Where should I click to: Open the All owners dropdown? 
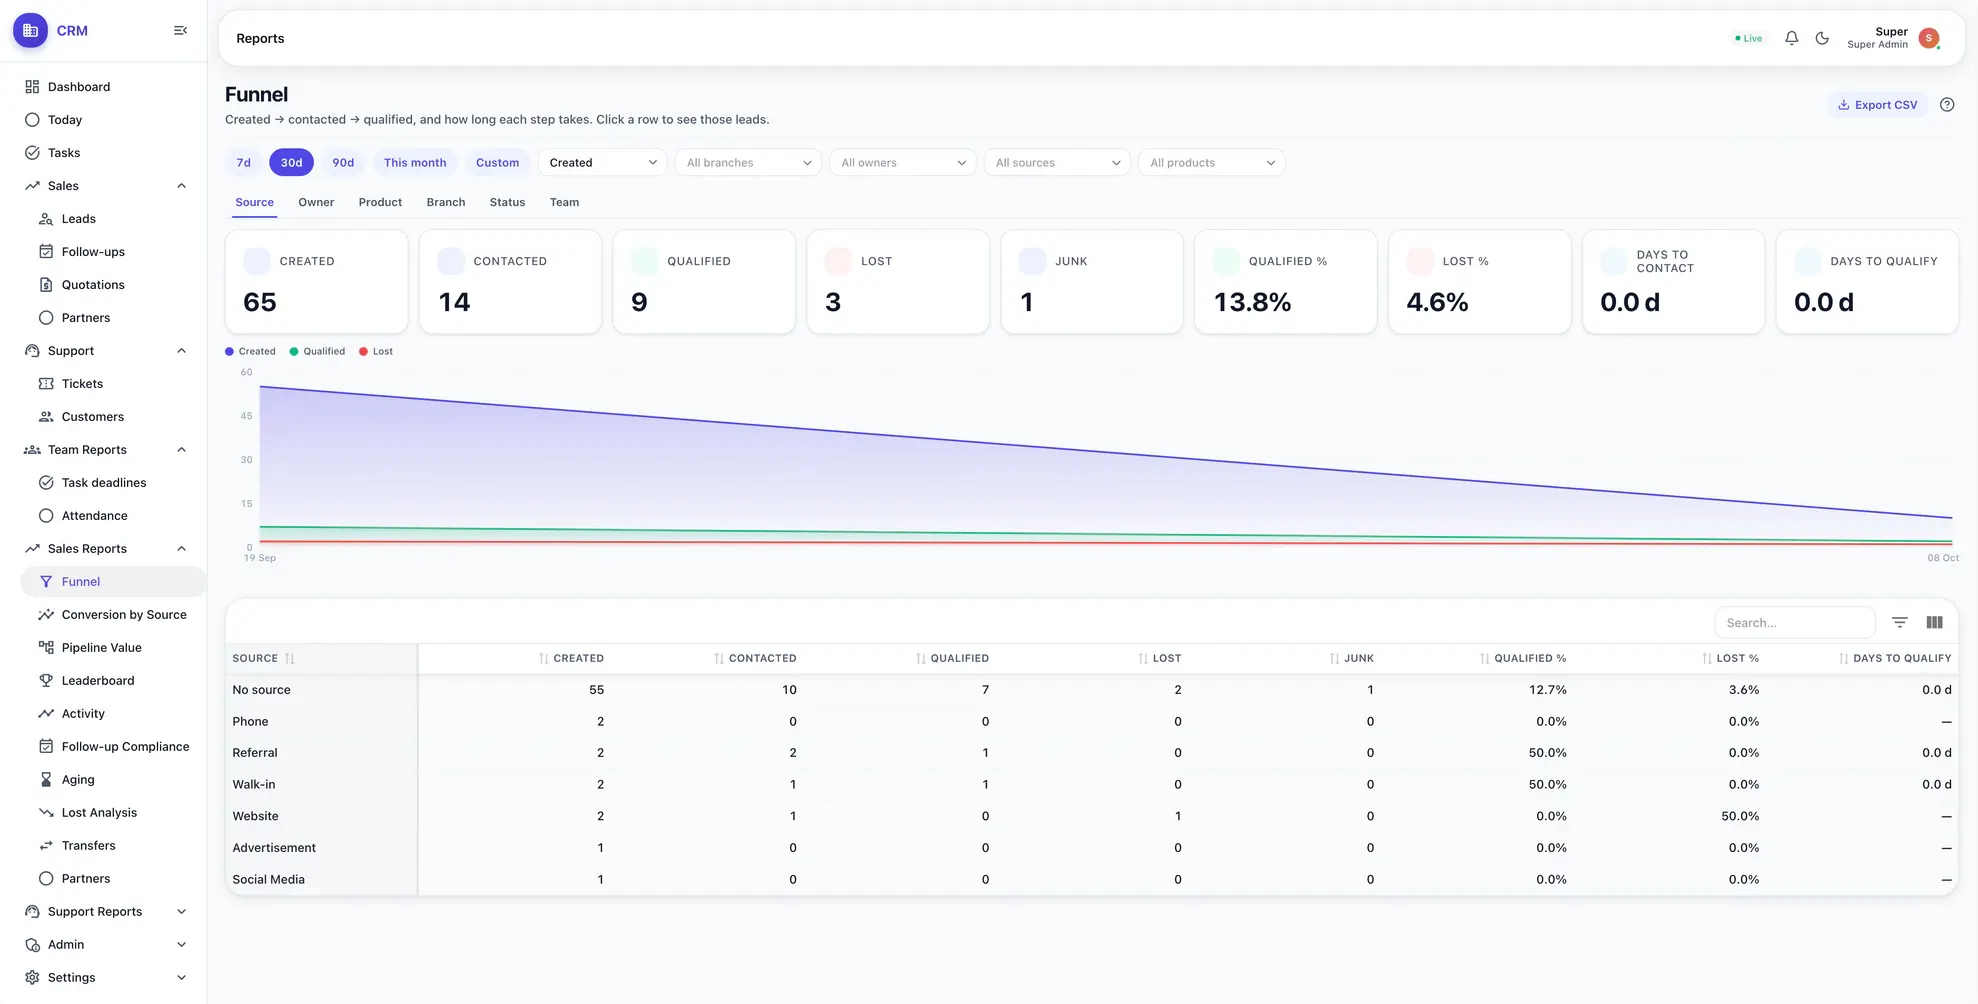pos(902,163)
